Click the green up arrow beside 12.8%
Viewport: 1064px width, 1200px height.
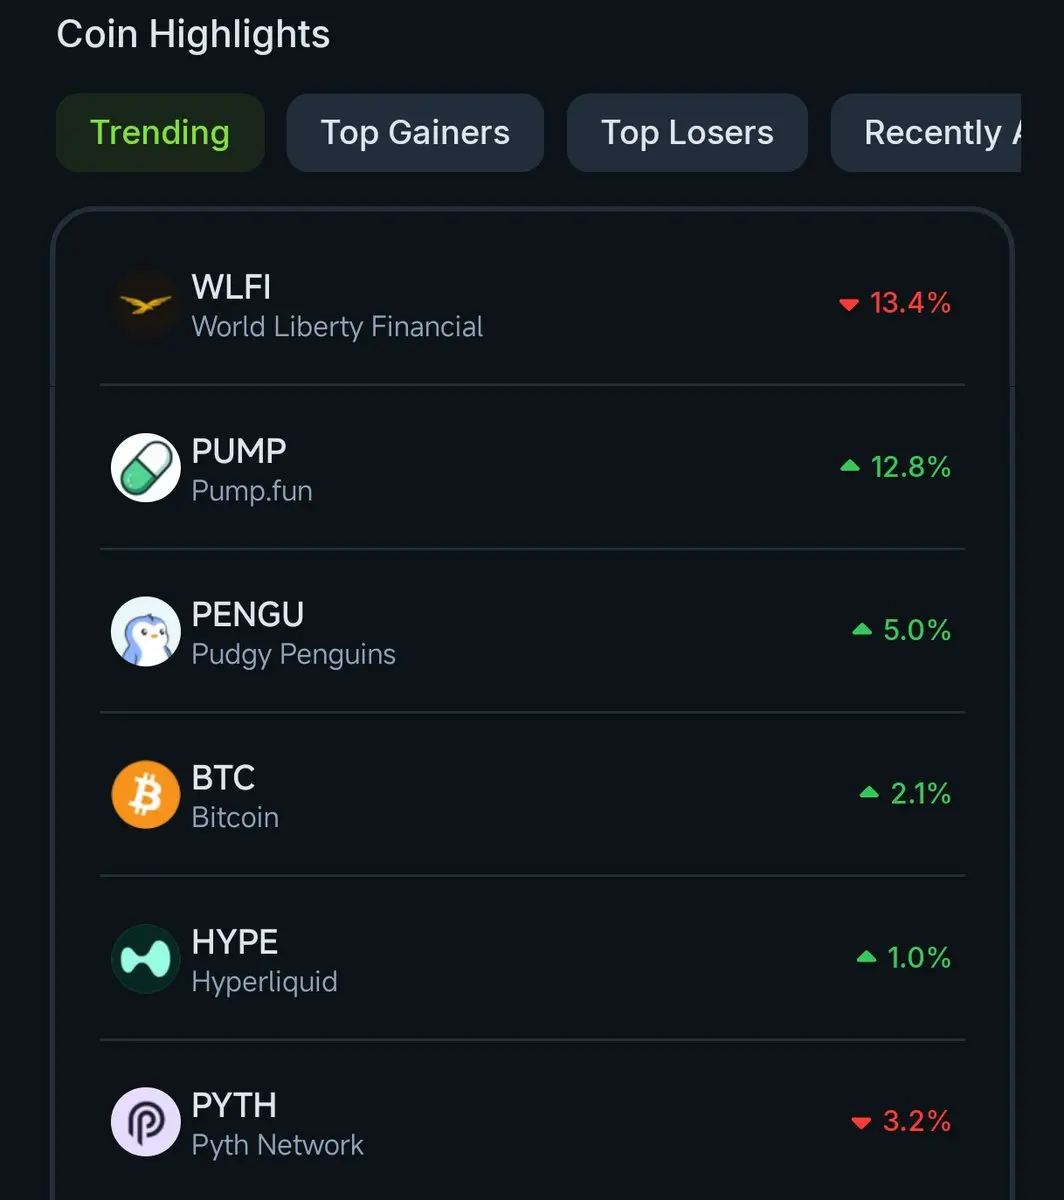click(850, 466)
